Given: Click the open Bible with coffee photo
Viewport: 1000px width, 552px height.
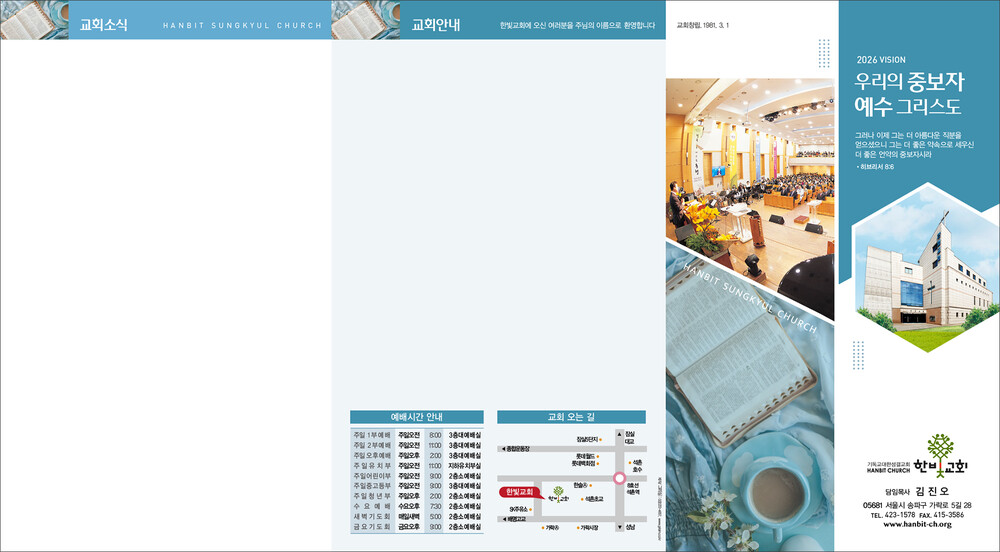Looking at the screenshot, I should [x=750, y=420].
